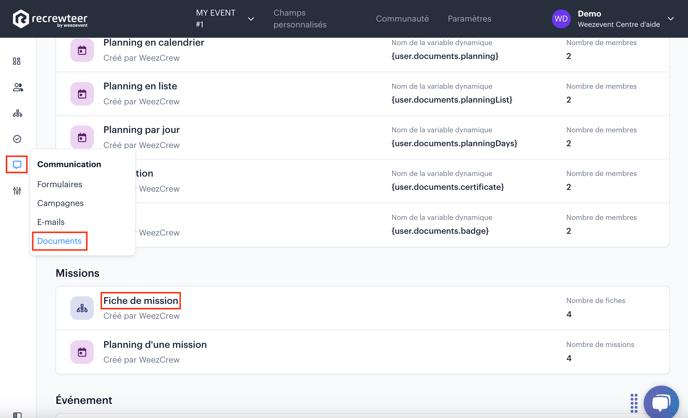The image size is (688, 418).
Task: Open the dashboard grid icon in sidebar
Action: pyautogui.click(x=17, y=61)
